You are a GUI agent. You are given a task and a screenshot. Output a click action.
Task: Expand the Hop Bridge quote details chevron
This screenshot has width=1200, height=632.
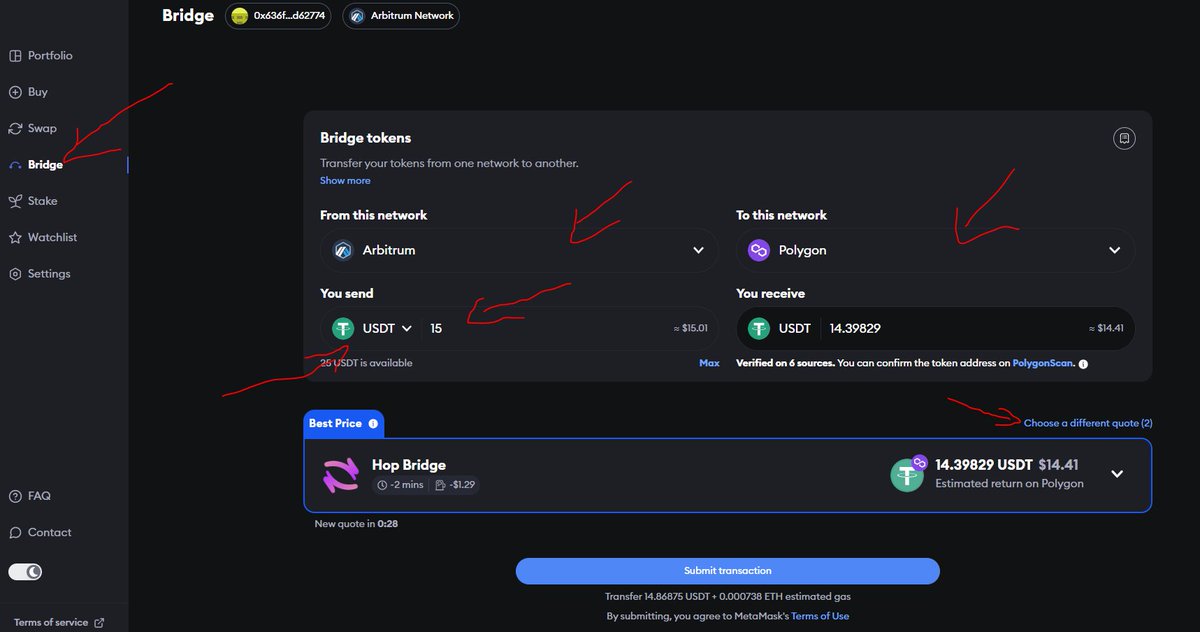coord(1117,474)
